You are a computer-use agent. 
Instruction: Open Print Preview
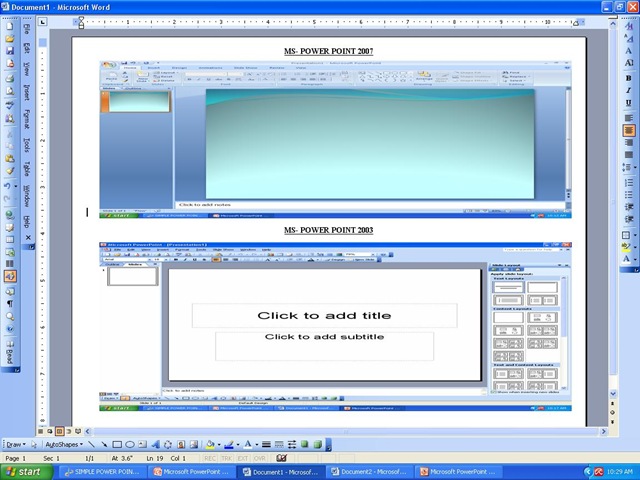pyautogui.click(x=9, y=91)
